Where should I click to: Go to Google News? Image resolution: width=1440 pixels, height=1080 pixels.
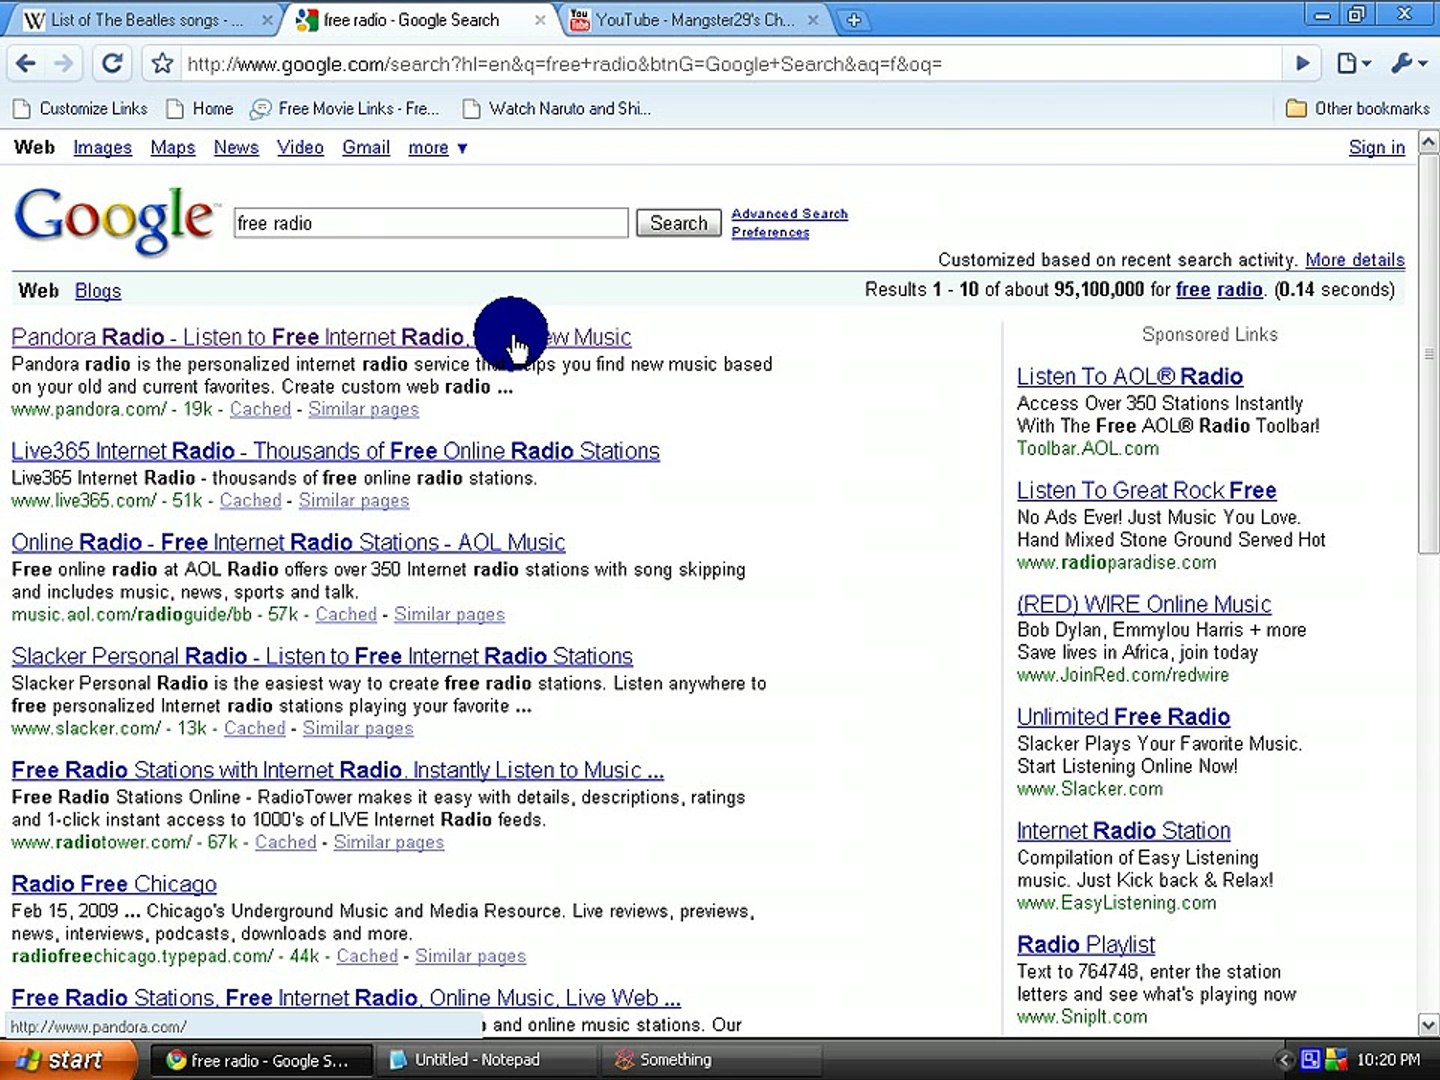click(x=236, y=148)
